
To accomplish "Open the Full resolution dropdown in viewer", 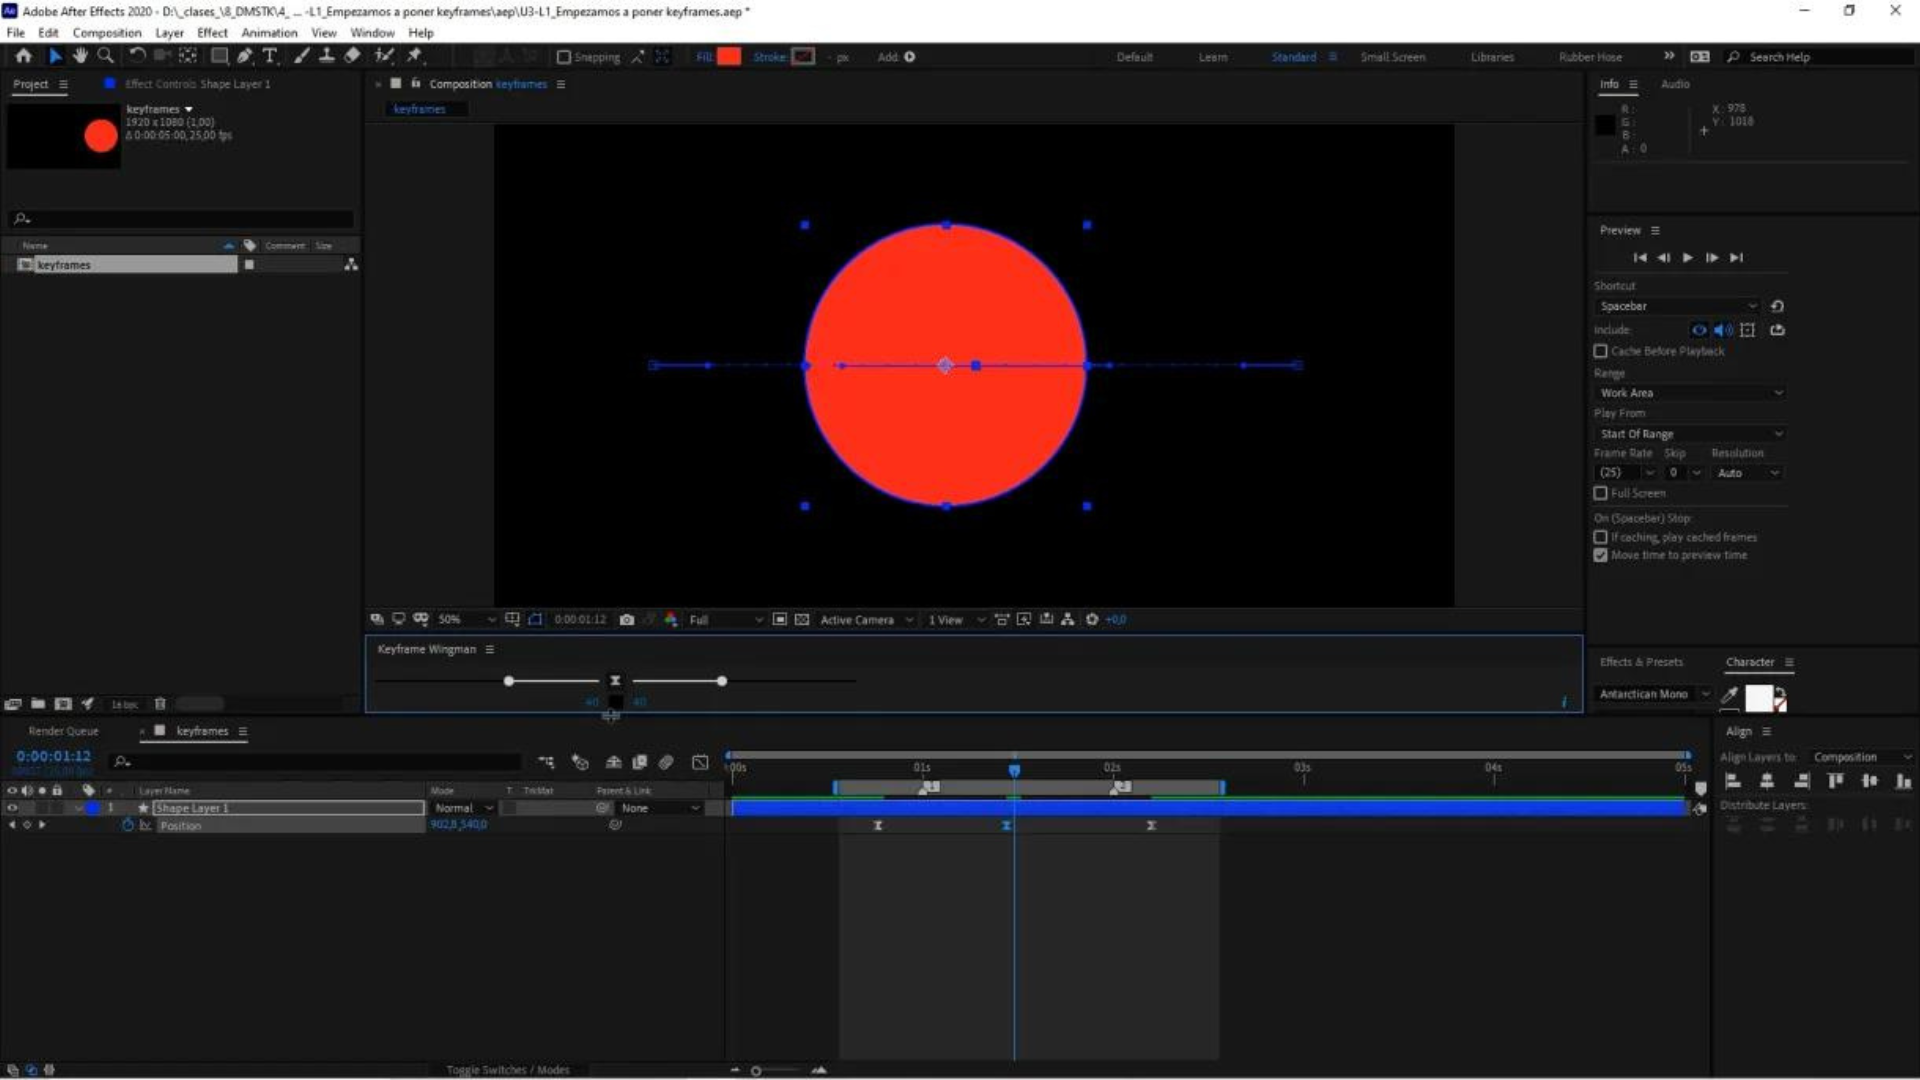I will tap(726, 620).
